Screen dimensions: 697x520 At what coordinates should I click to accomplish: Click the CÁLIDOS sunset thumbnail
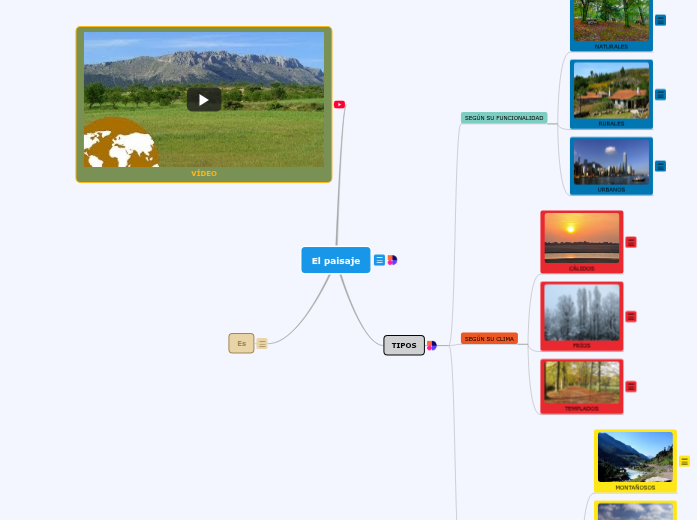point(581,238)
